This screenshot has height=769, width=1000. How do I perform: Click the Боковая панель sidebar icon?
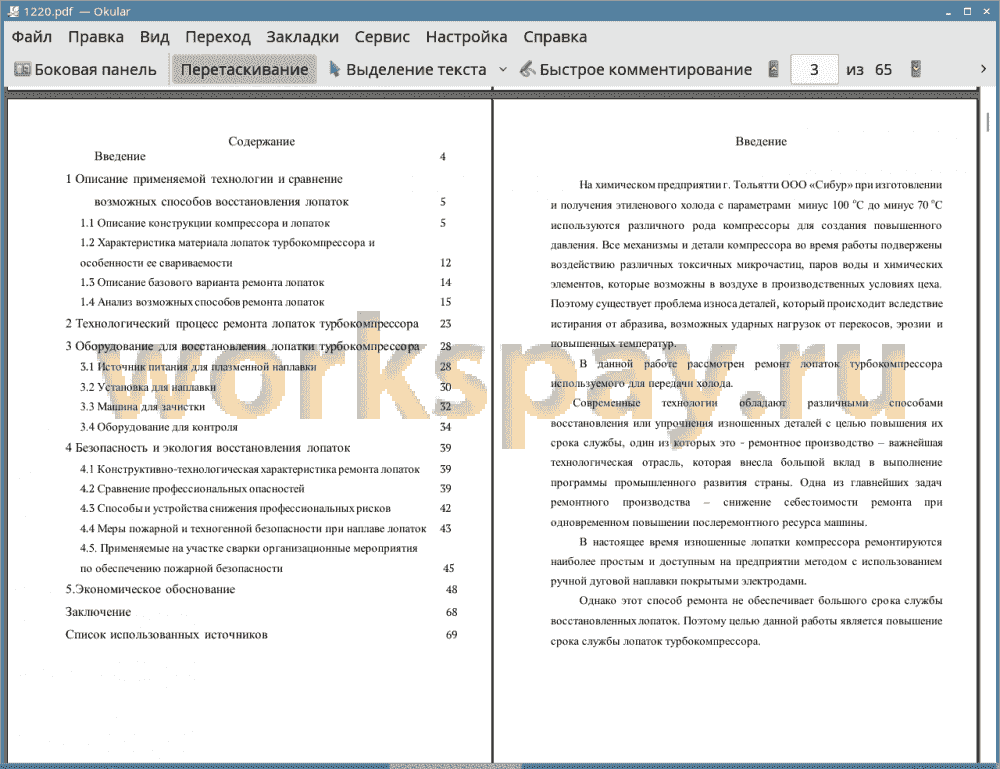point(22,69)
